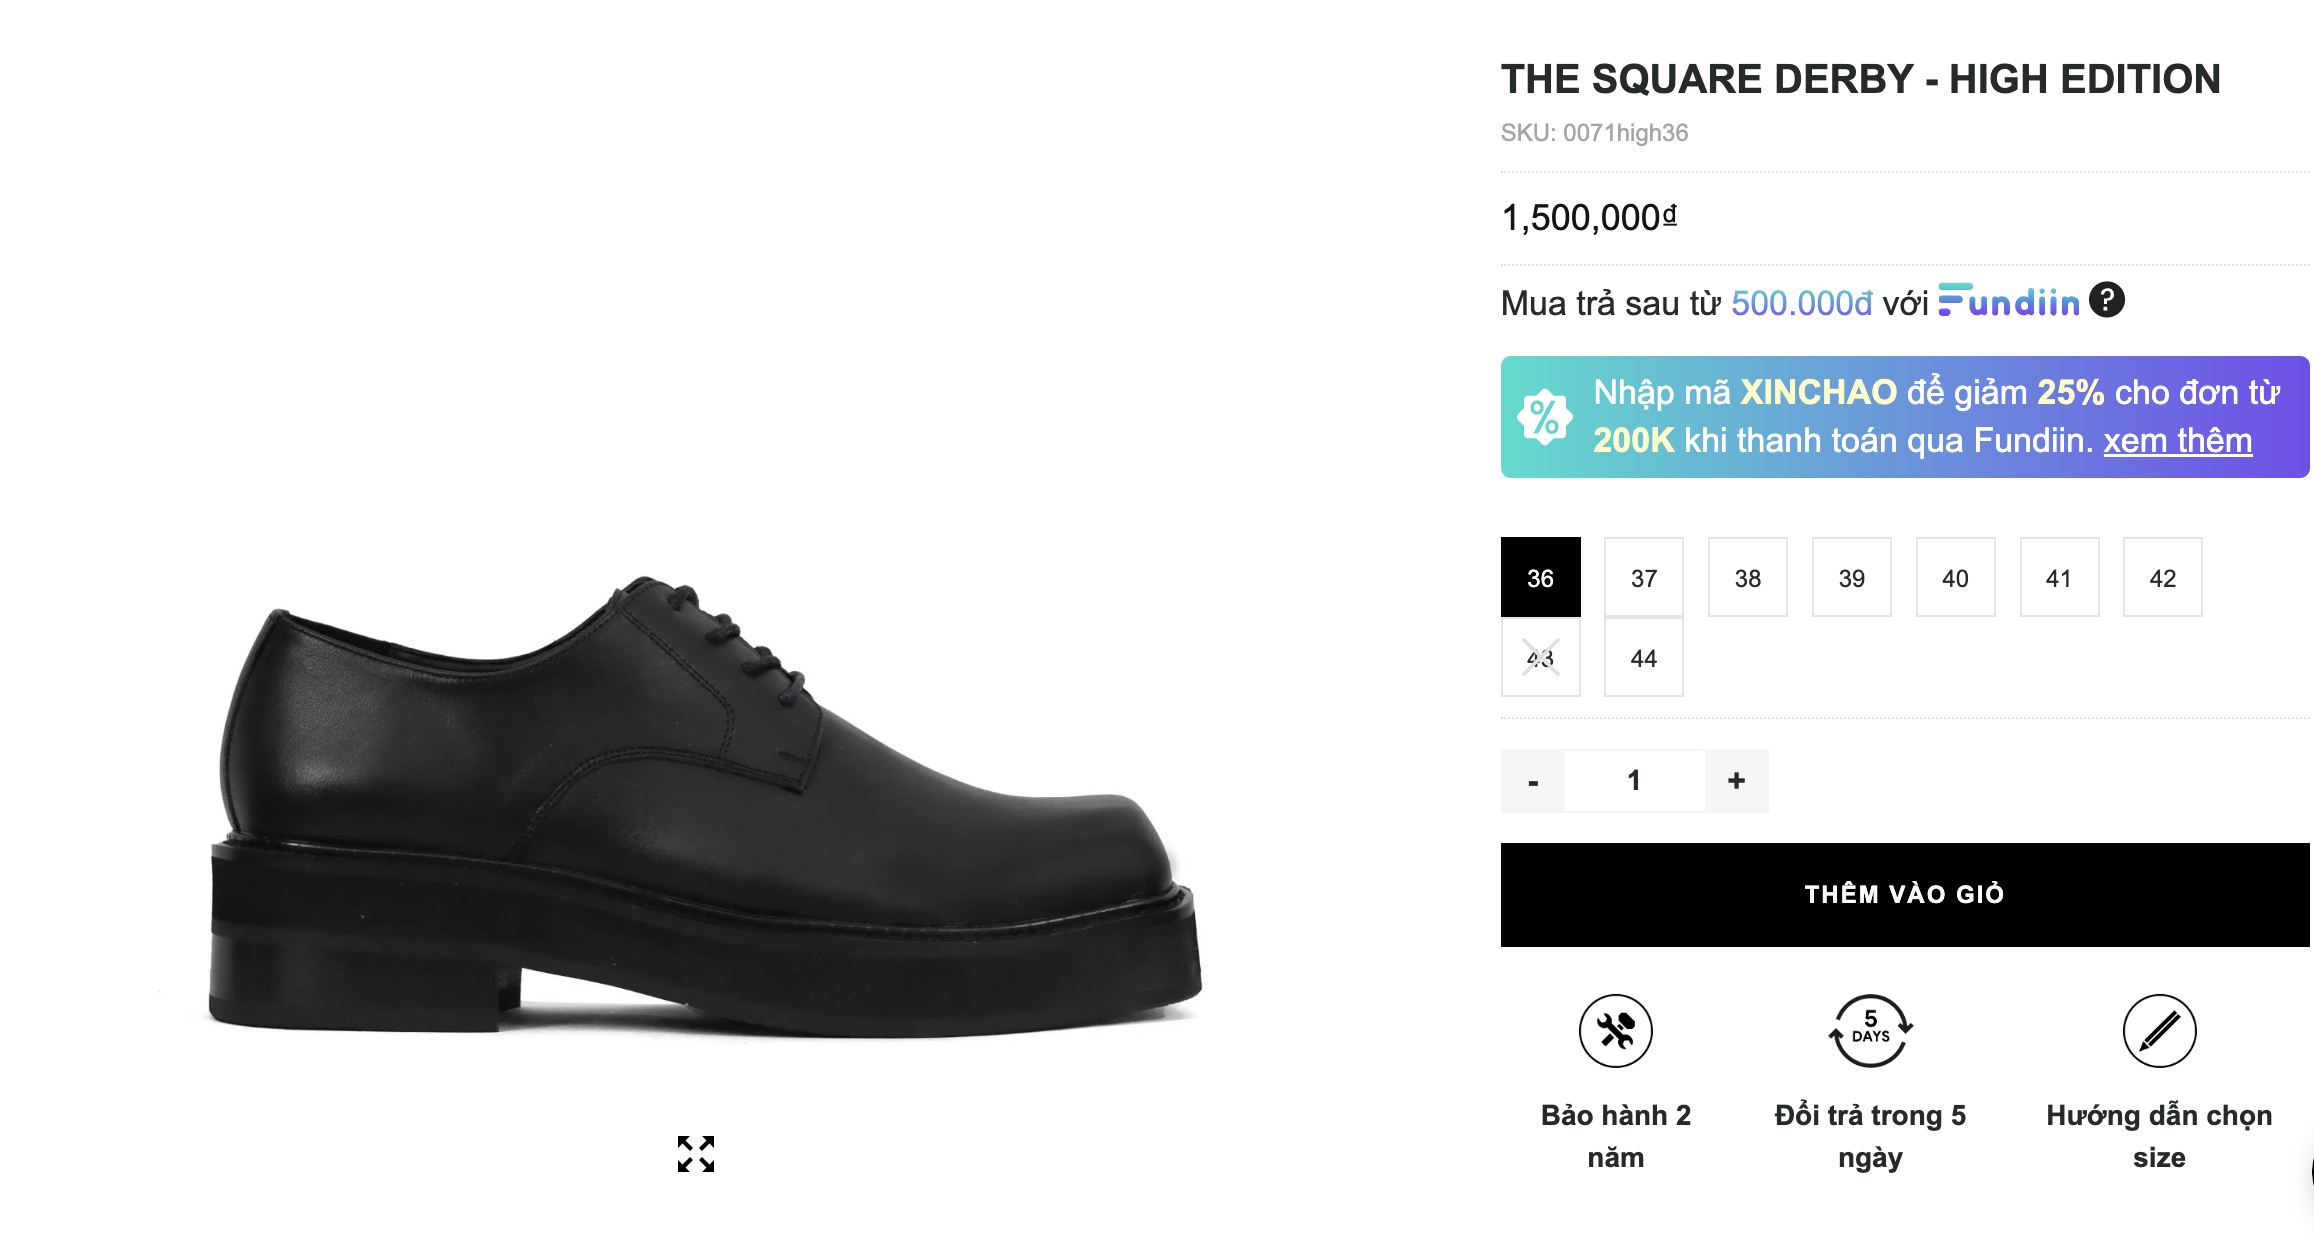
Task: Click the fullscreen expand image icon
Action: click(696, 1153)
